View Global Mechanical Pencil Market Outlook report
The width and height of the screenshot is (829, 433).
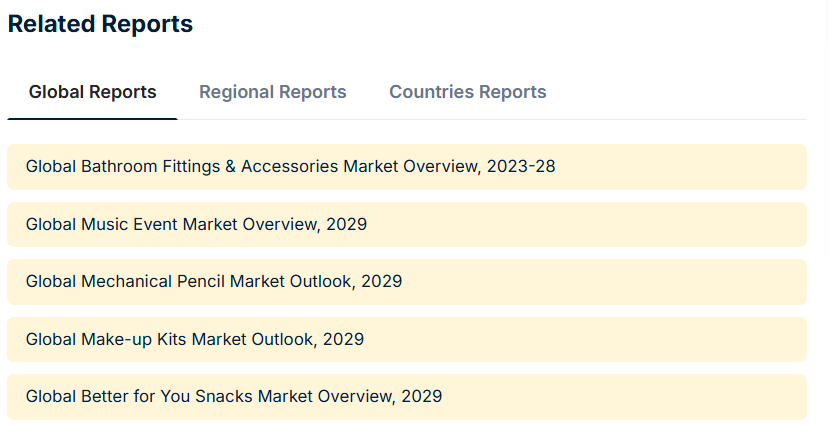(x=213, y=282)
